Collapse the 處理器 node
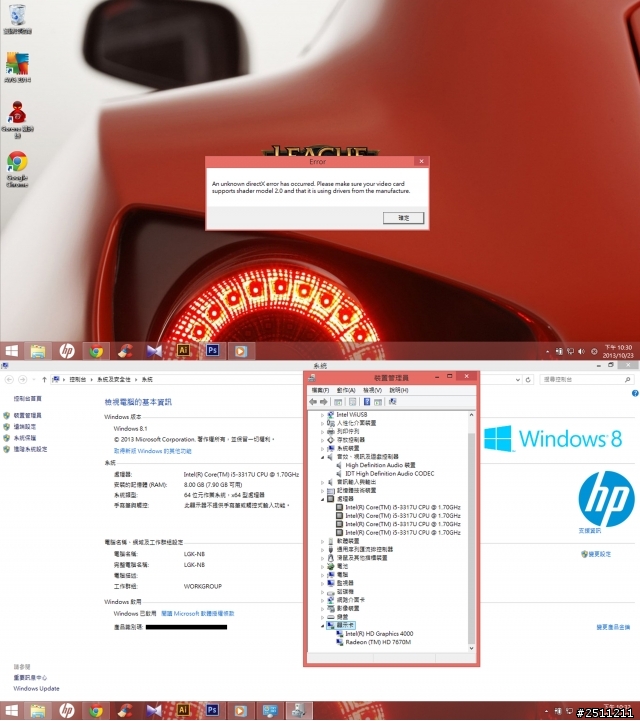The width and height of the screenshot is (640, 721). click(322, 499)
